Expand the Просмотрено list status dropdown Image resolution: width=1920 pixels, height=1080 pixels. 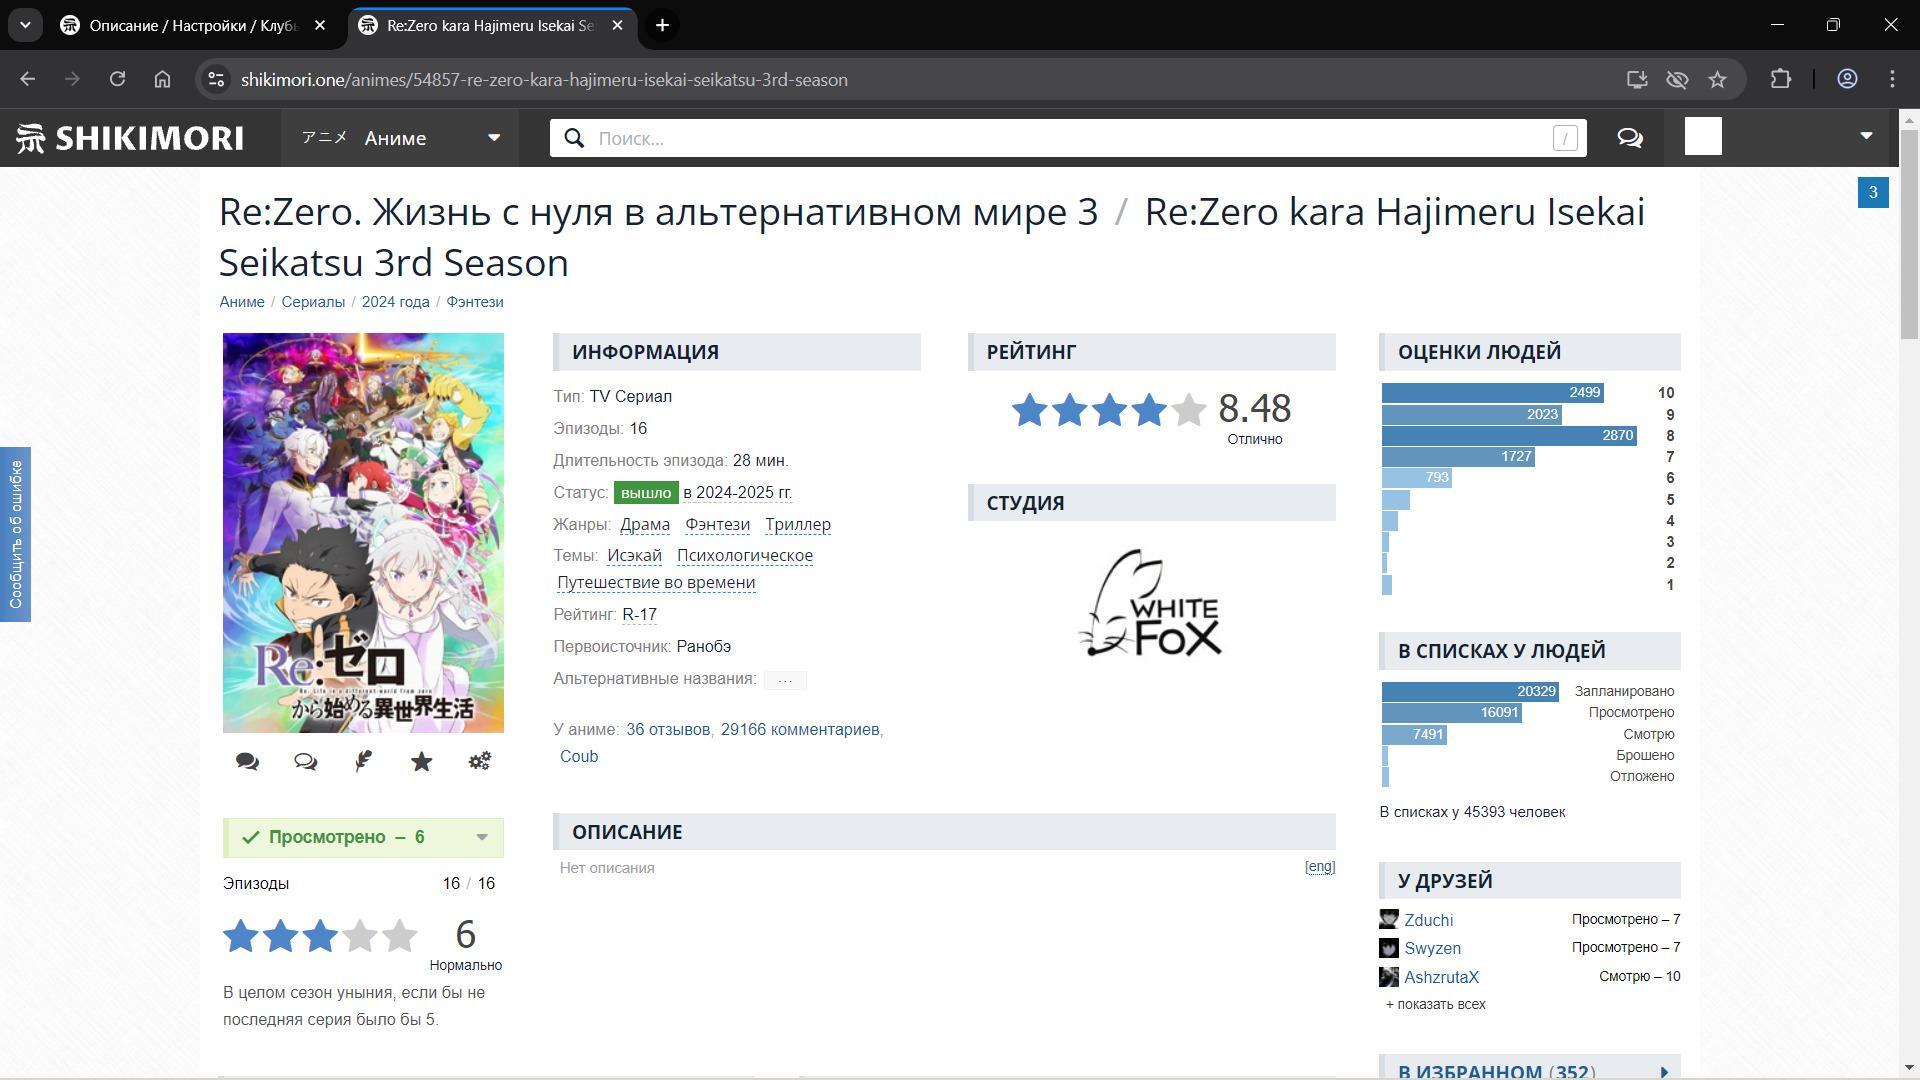(x=482, y=838)
